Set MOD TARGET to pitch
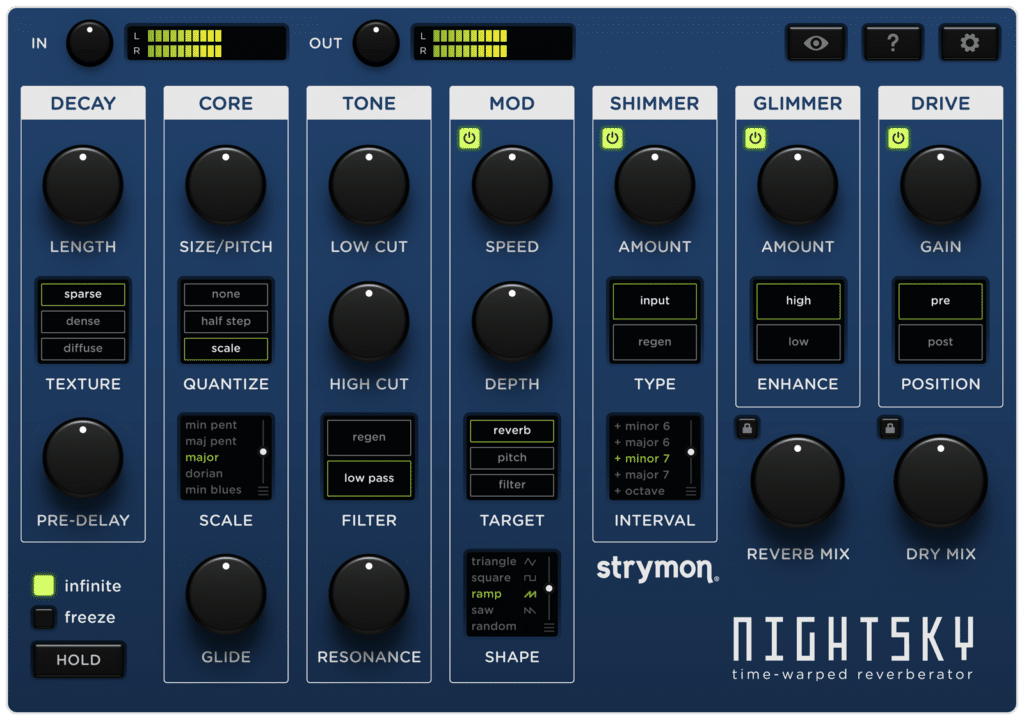This screenshot has width=1024, height=720. 511,458
